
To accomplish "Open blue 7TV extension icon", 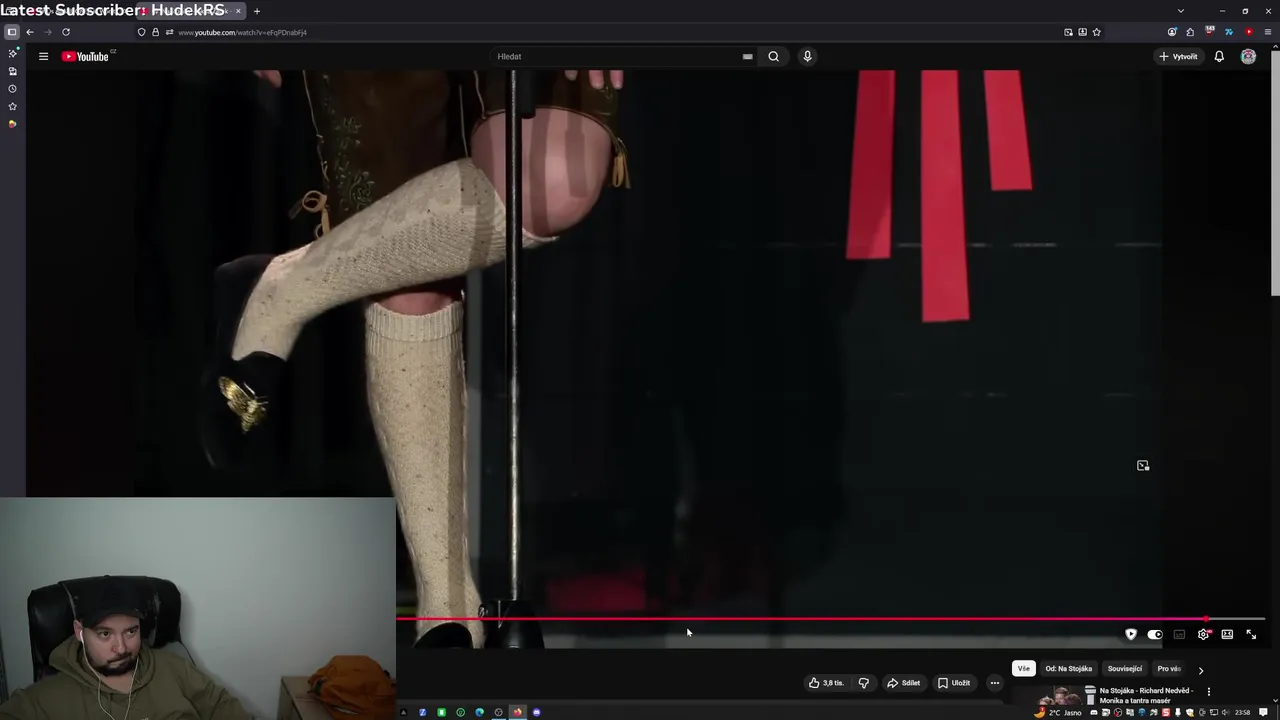I will pos(1229,32).
